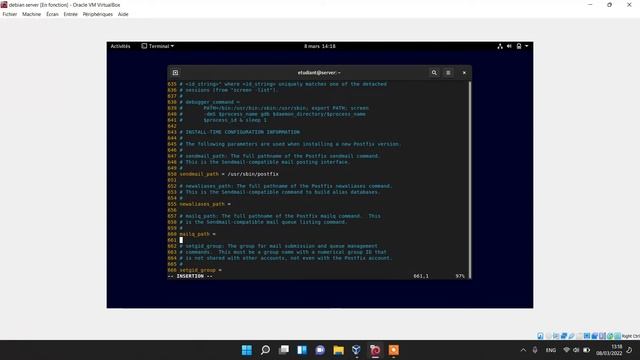Click the VirtualBox USB status icon

(x=571, y=336)
